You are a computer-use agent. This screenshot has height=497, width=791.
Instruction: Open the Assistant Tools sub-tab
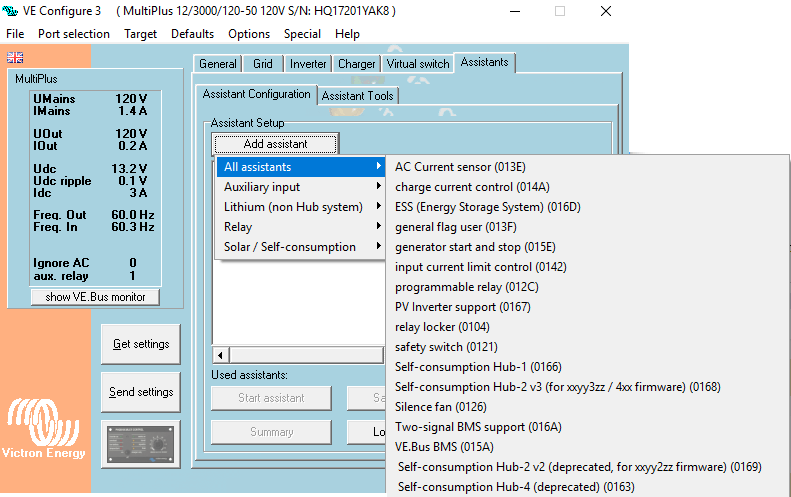357,96
